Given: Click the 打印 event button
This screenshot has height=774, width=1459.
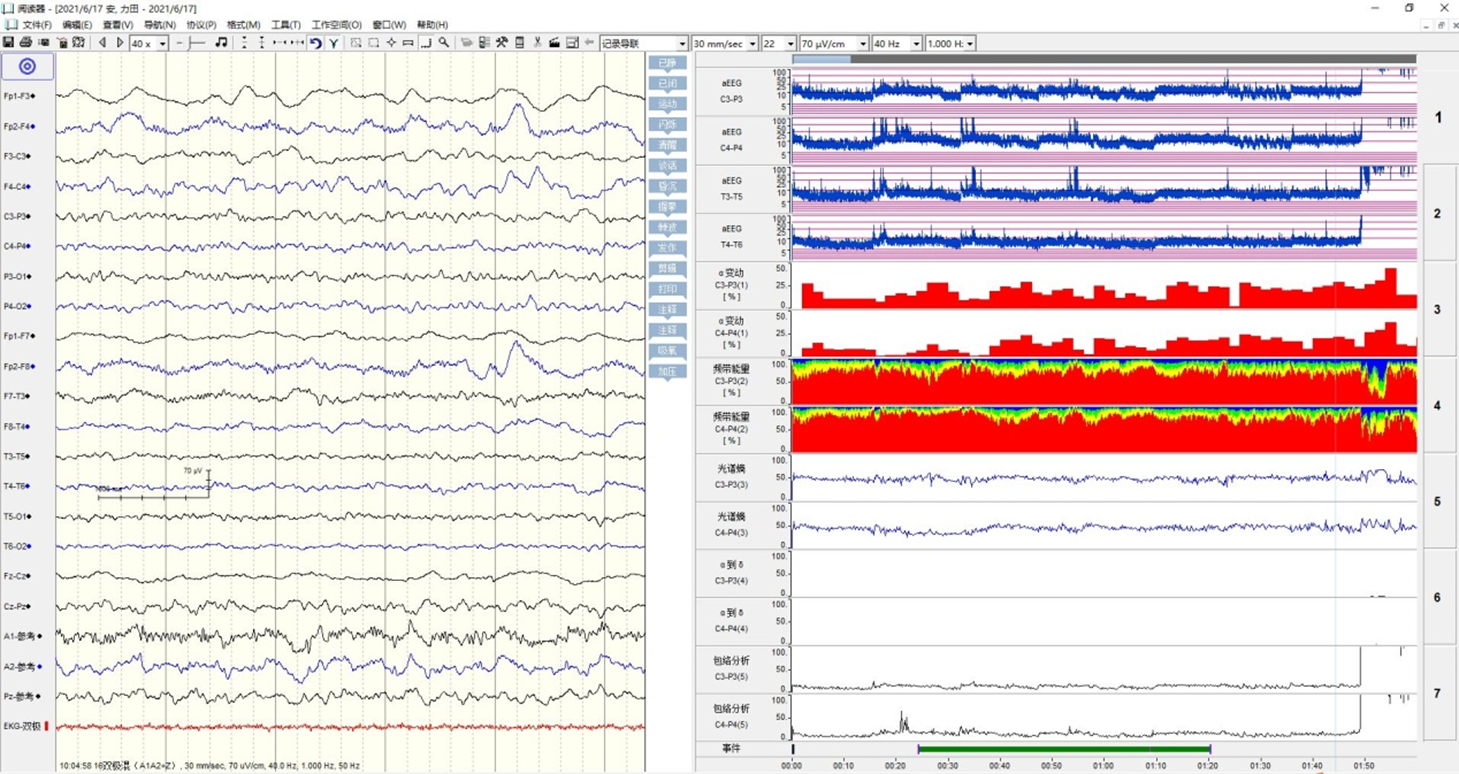Looking at the screenshot, I should (667, 289).
